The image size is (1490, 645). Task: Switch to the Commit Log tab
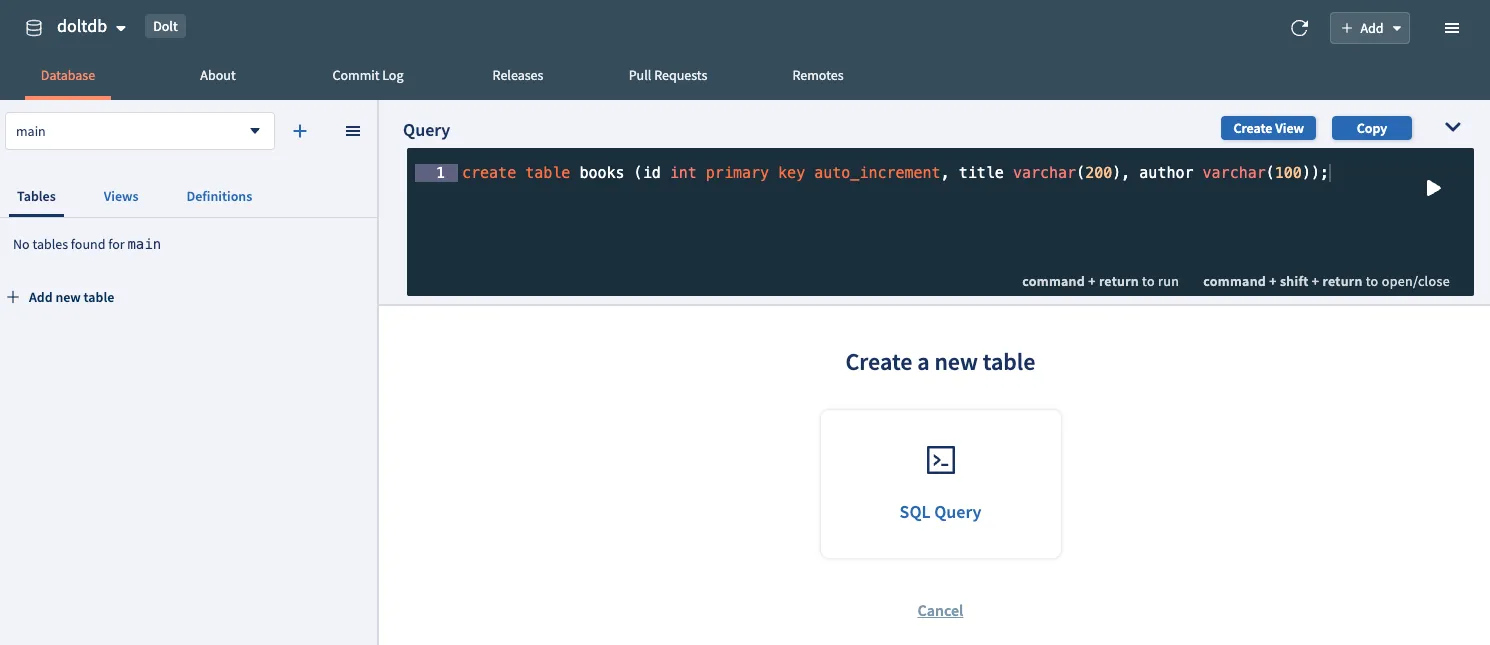[x=367, y=75]
